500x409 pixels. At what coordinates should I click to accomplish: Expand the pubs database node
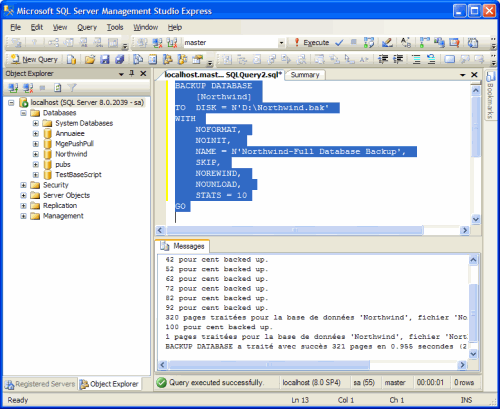(x=36, y=165)
